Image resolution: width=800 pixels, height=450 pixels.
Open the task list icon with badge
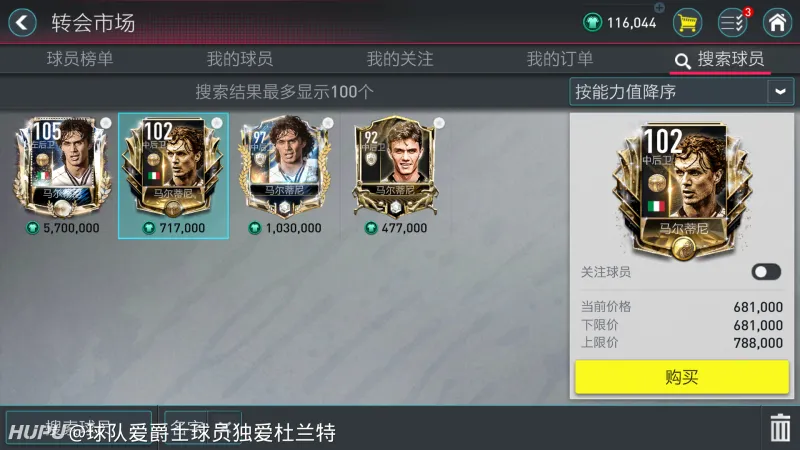click(733, 22)
